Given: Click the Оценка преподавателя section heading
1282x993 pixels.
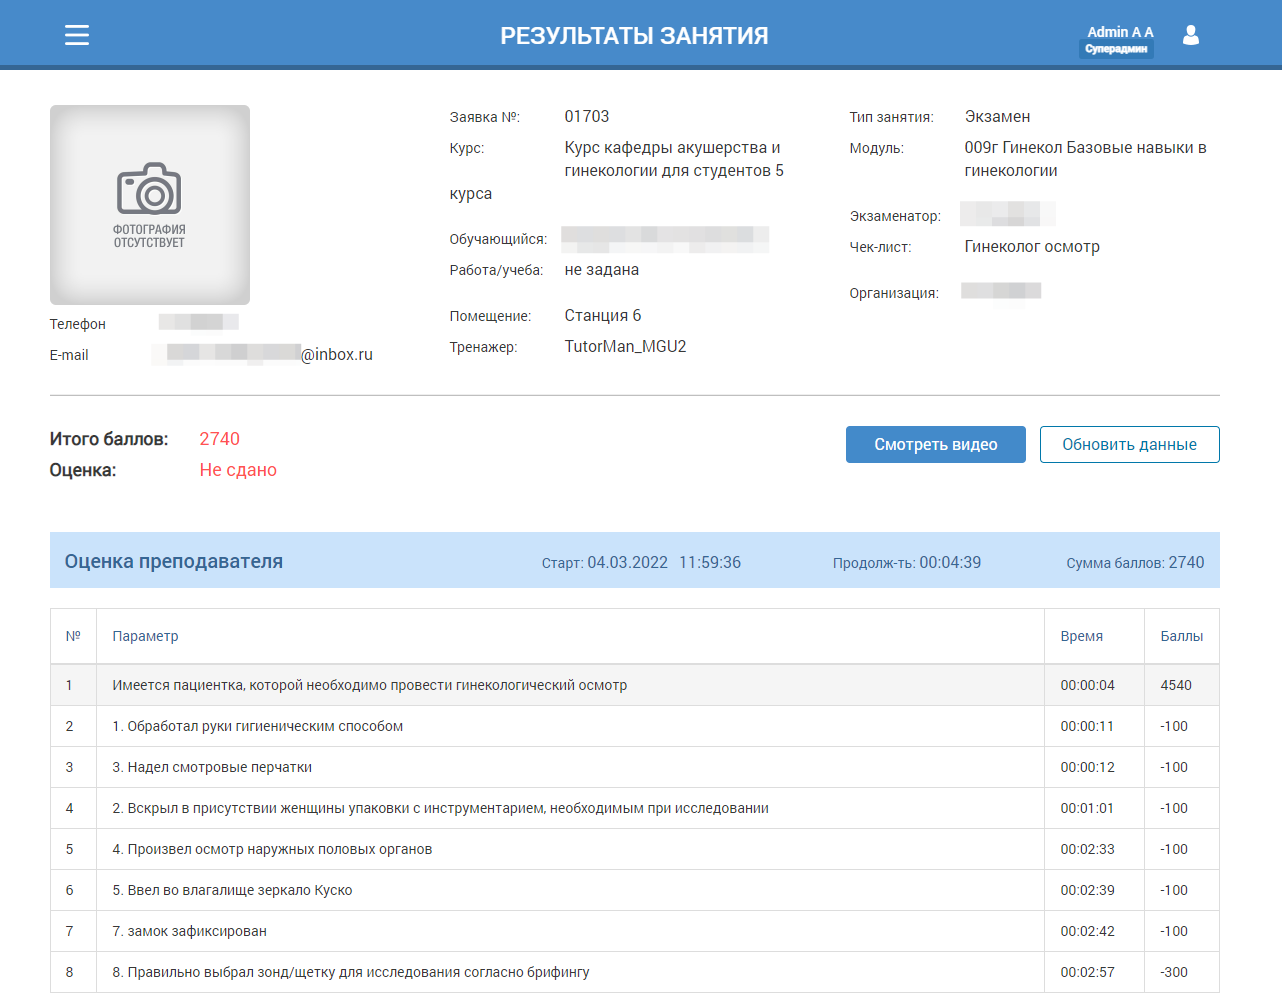Looking at the screenshot, I should pyautogui.click(x=174, y=561).
